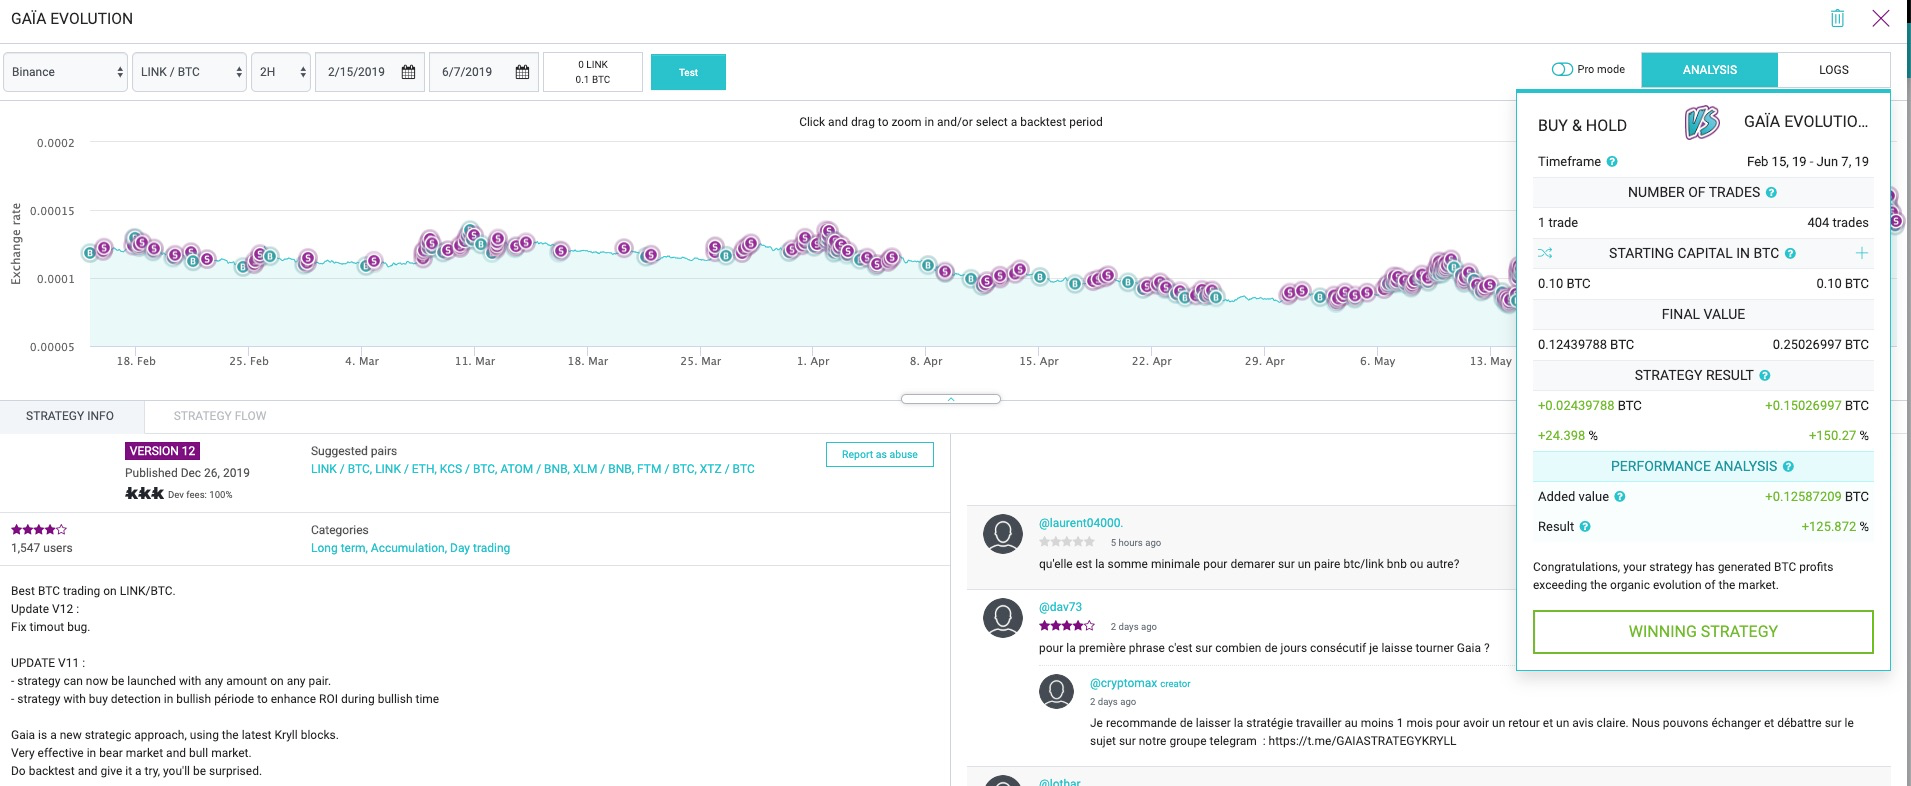Viewport: 1911px width, 786px height.
Task: Click the 404 trades value
Action: [1838, 223]
